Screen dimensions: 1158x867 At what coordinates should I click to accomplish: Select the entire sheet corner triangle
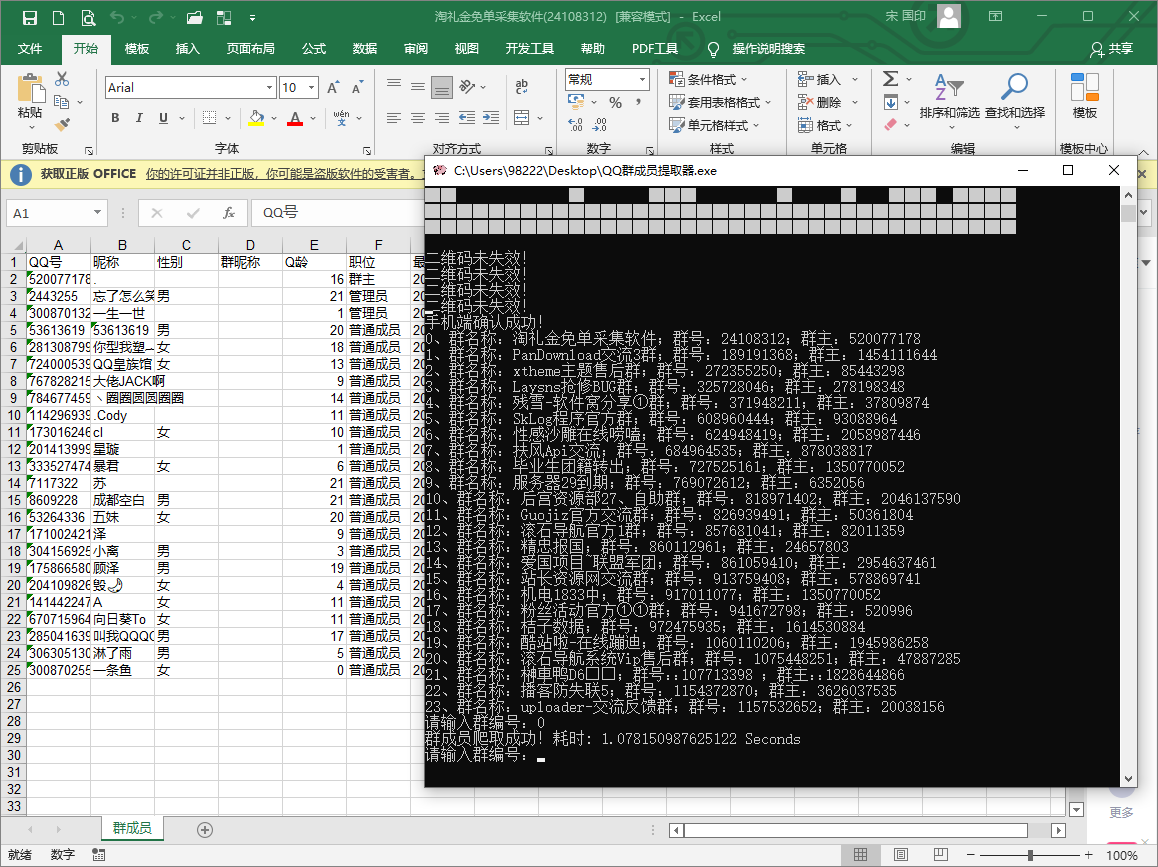[x=16, y=244]
